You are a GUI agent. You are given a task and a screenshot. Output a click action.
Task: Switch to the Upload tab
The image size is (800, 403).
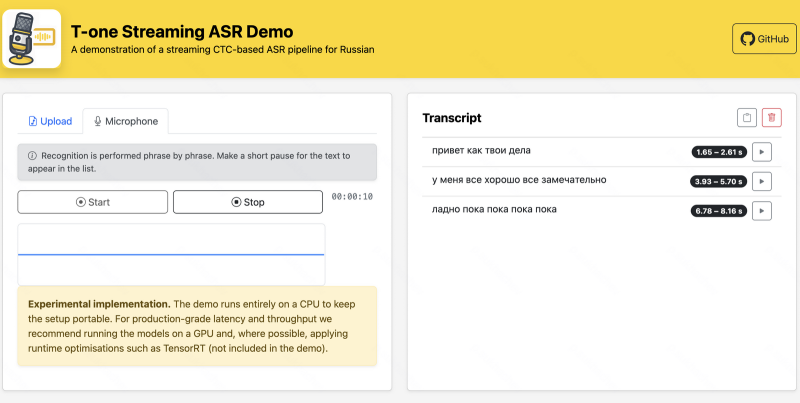point(50,121)
